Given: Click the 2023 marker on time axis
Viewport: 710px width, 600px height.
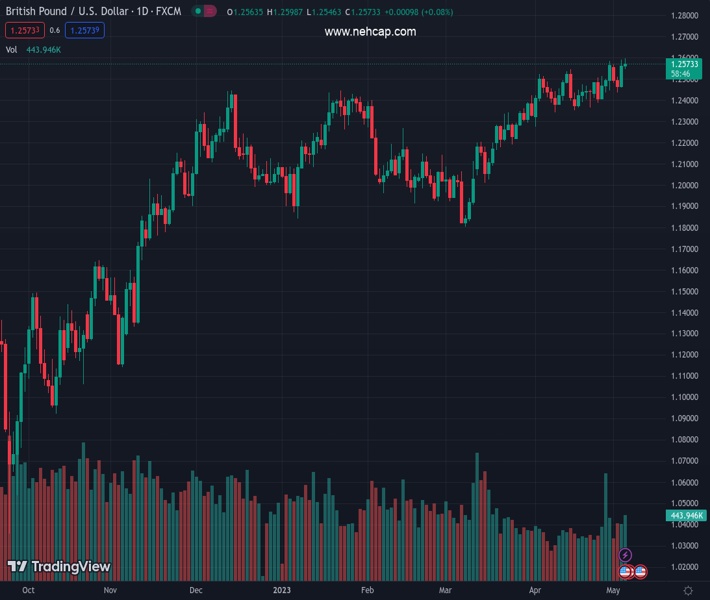Looking at the screenshot, I should (x=283, y=591).
